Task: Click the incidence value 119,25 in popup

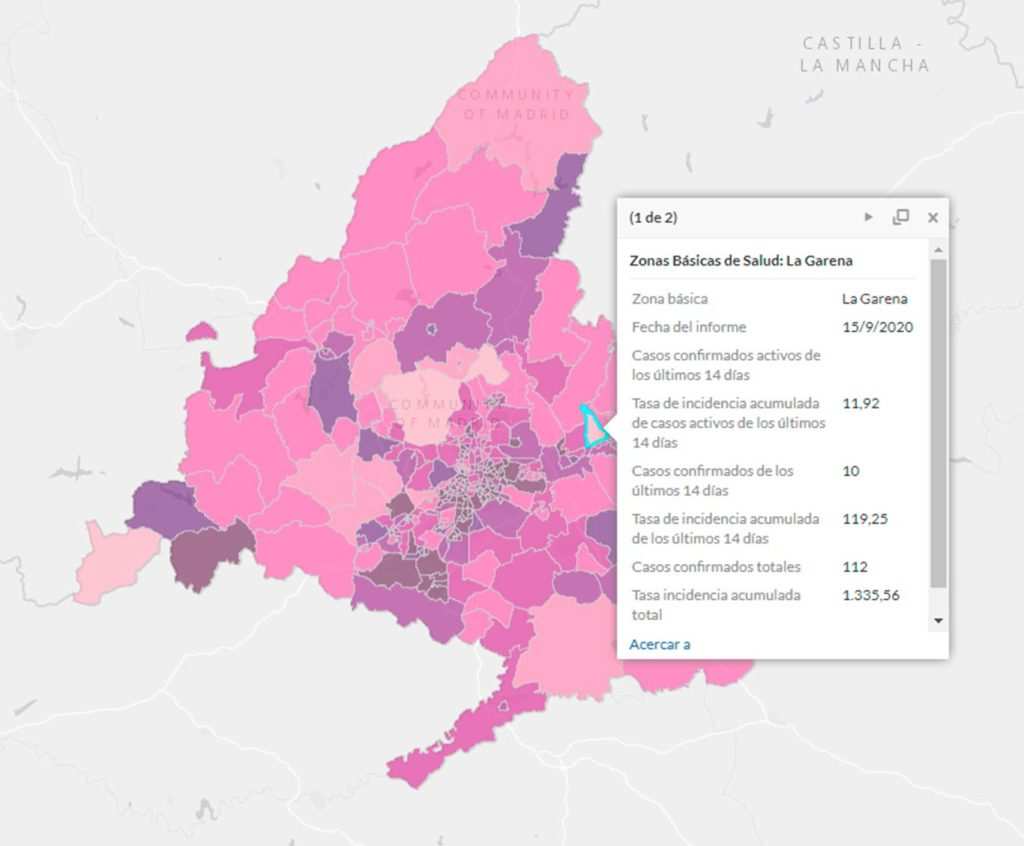Action: coord(864,519)
